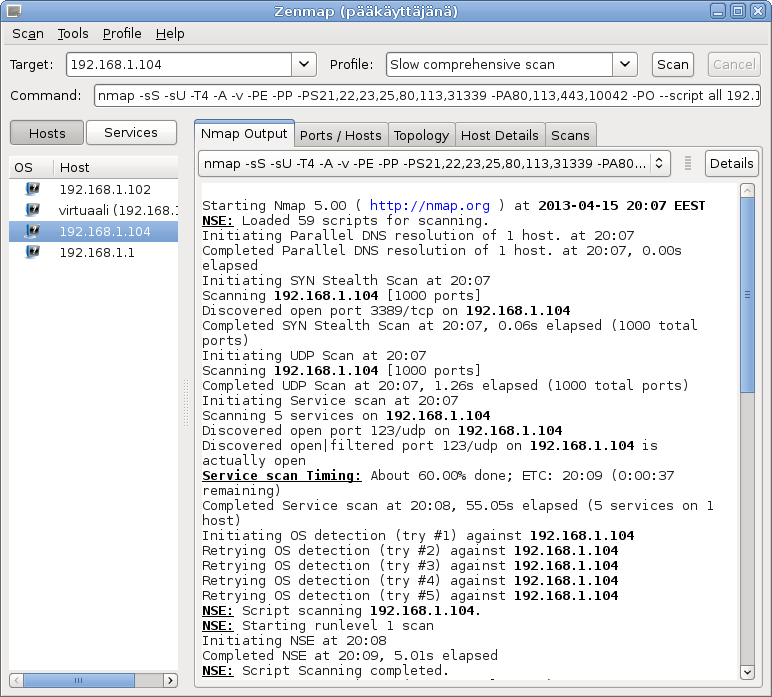Minimize the Zenmap window
Viewport: 772px width, 697px height.
718,11
